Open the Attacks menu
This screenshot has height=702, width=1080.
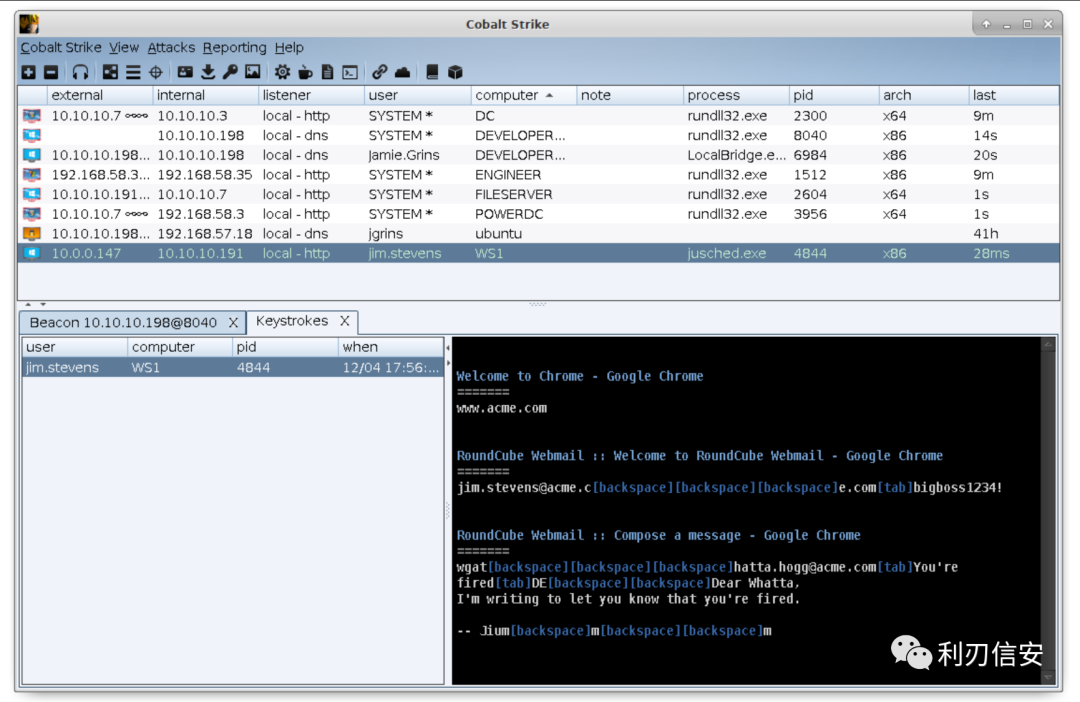tap(171, 48)
